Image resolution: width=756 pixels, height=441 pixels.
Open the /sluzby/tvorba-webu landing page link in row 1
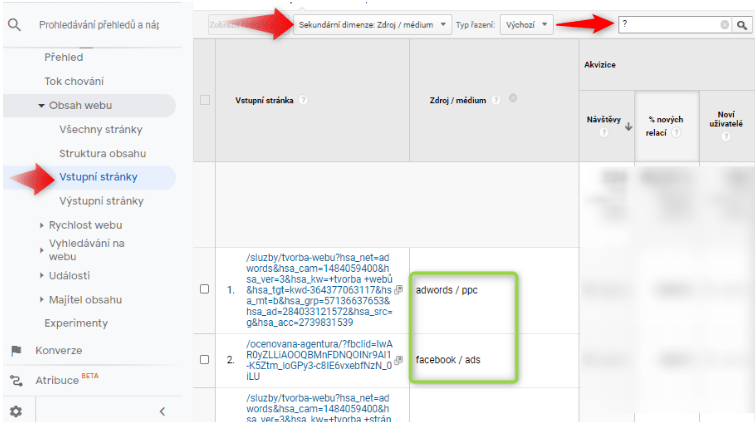click(319, 290)
